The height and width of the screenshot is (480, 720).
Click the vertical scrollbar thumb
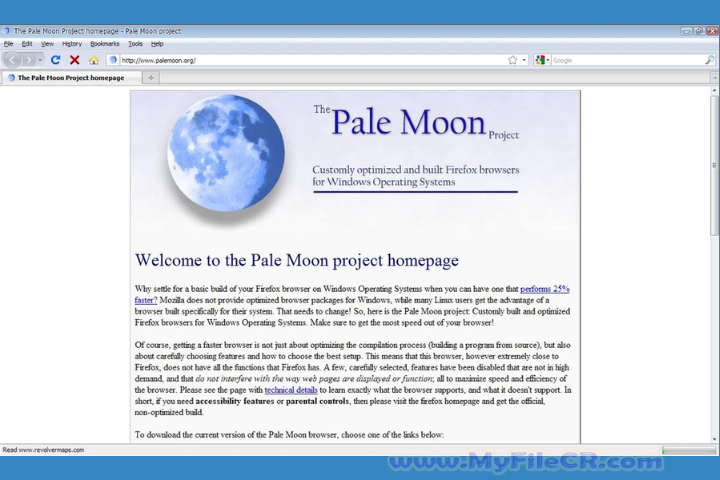coord(714,166)
